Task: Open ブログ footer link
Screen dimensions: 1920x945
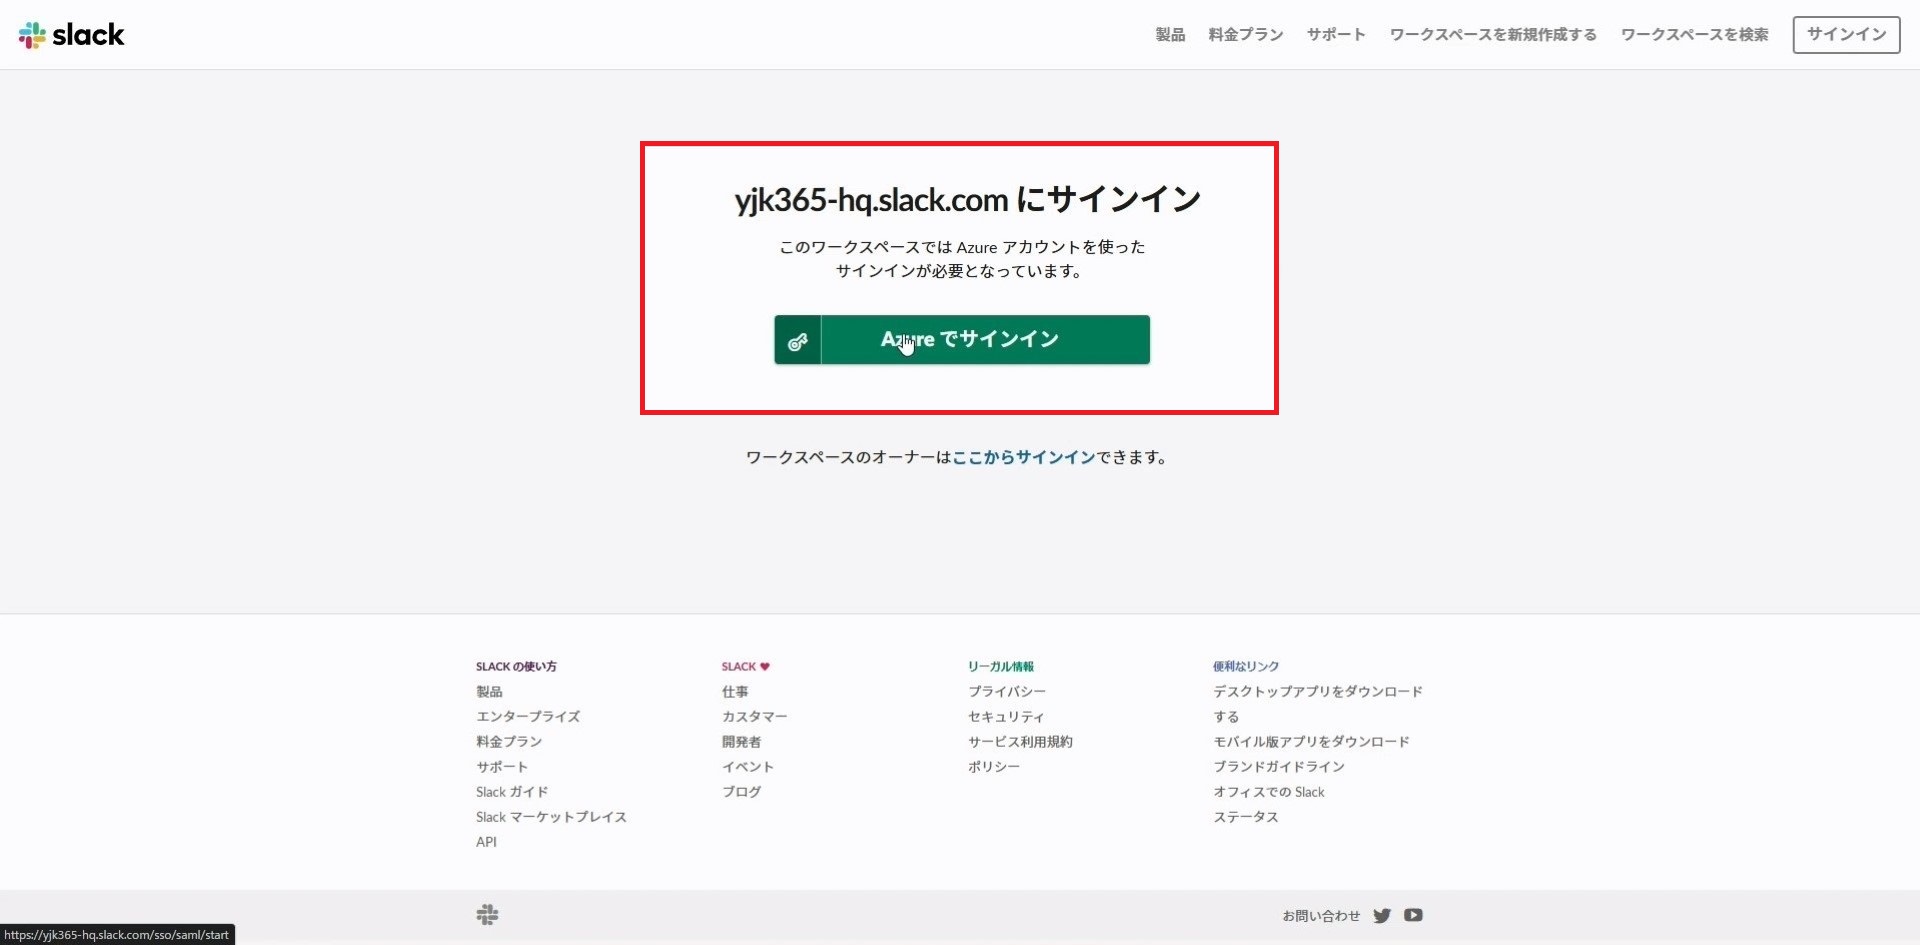Action: pos(741,791)
